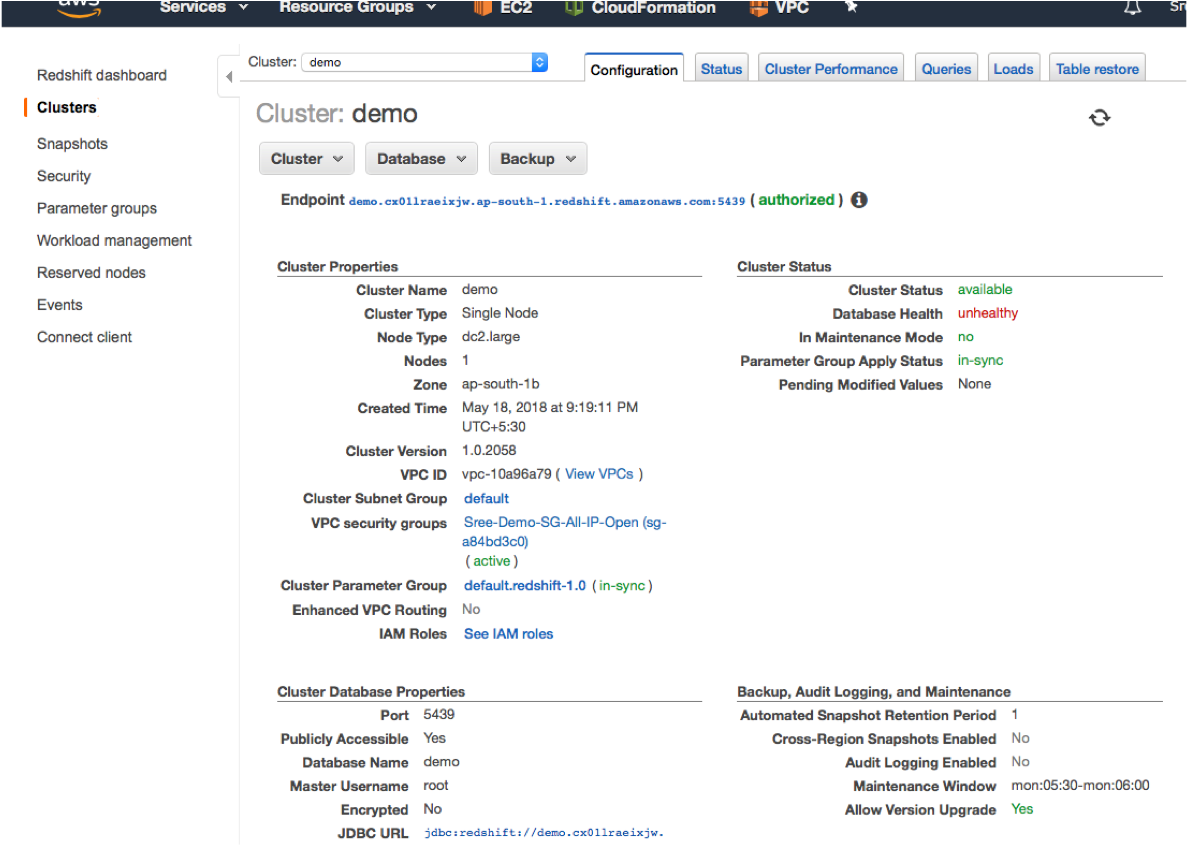The height and width of the screenshot is (846, 1188).
Task: Open the VPC service from the navigation bar
Action: tap(779, 9)
